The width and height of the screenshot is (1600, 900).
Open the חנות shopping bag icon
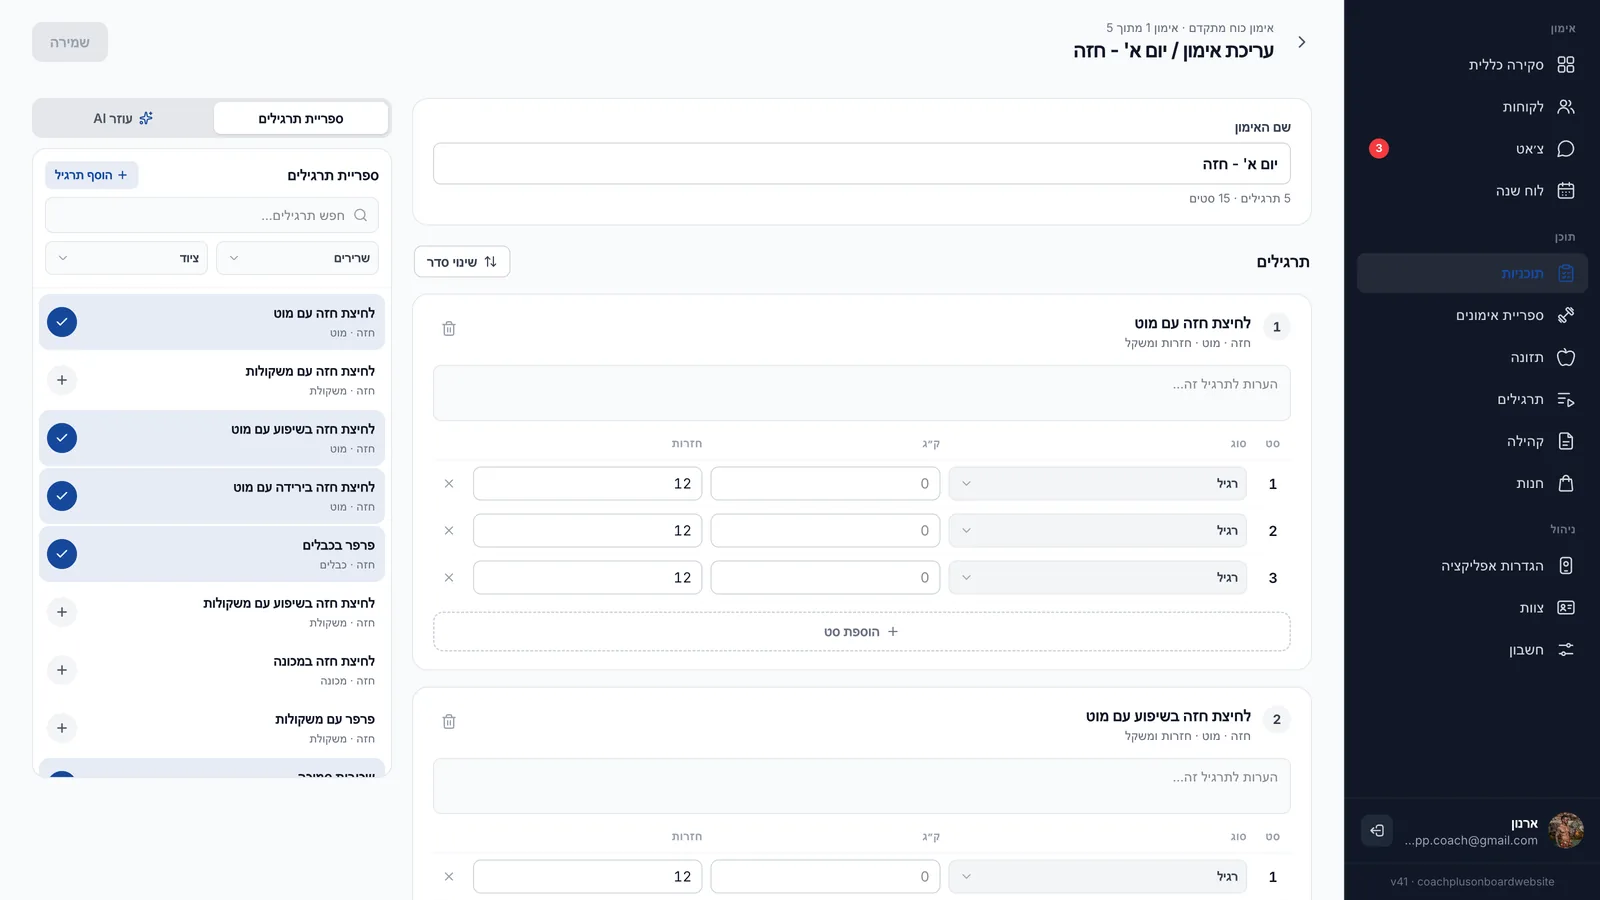tap(1566, 483)
